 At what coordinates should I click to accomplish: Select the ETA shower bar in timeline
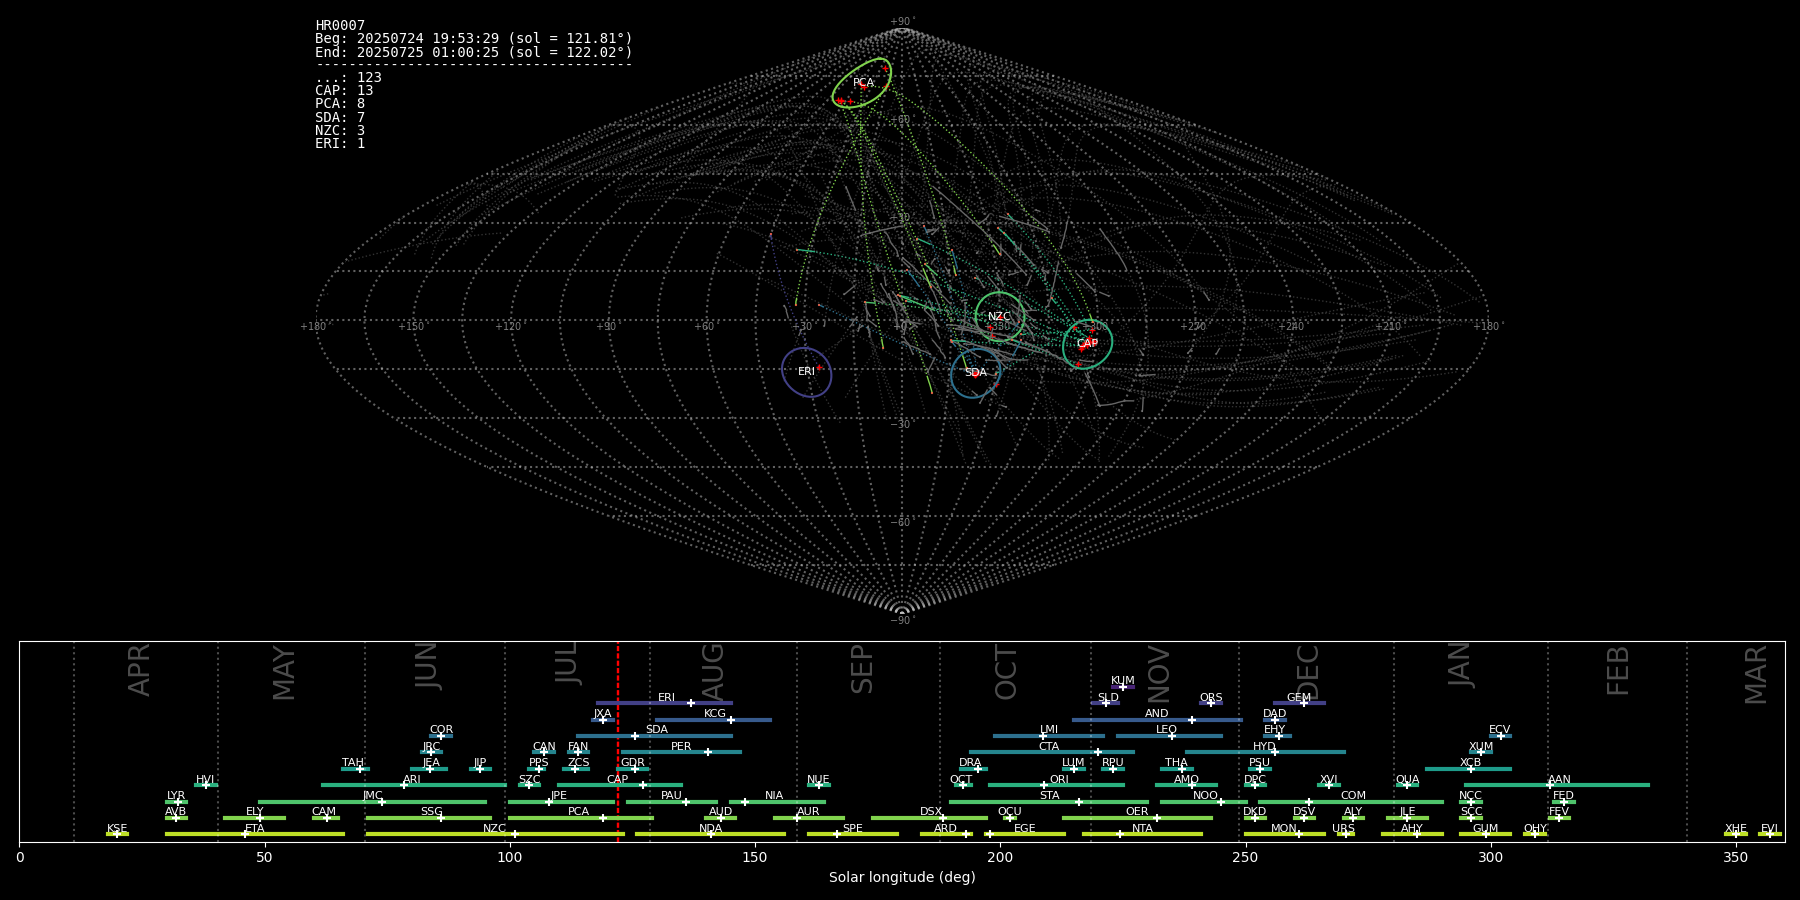point(255,834)
